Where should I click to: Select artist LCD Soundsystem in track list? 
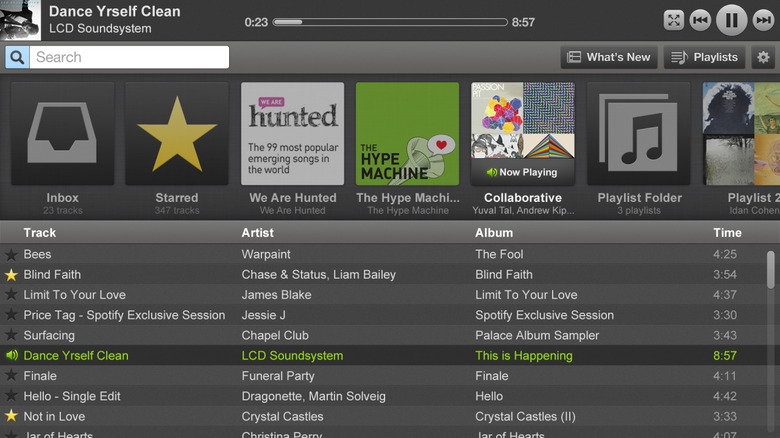292,356
